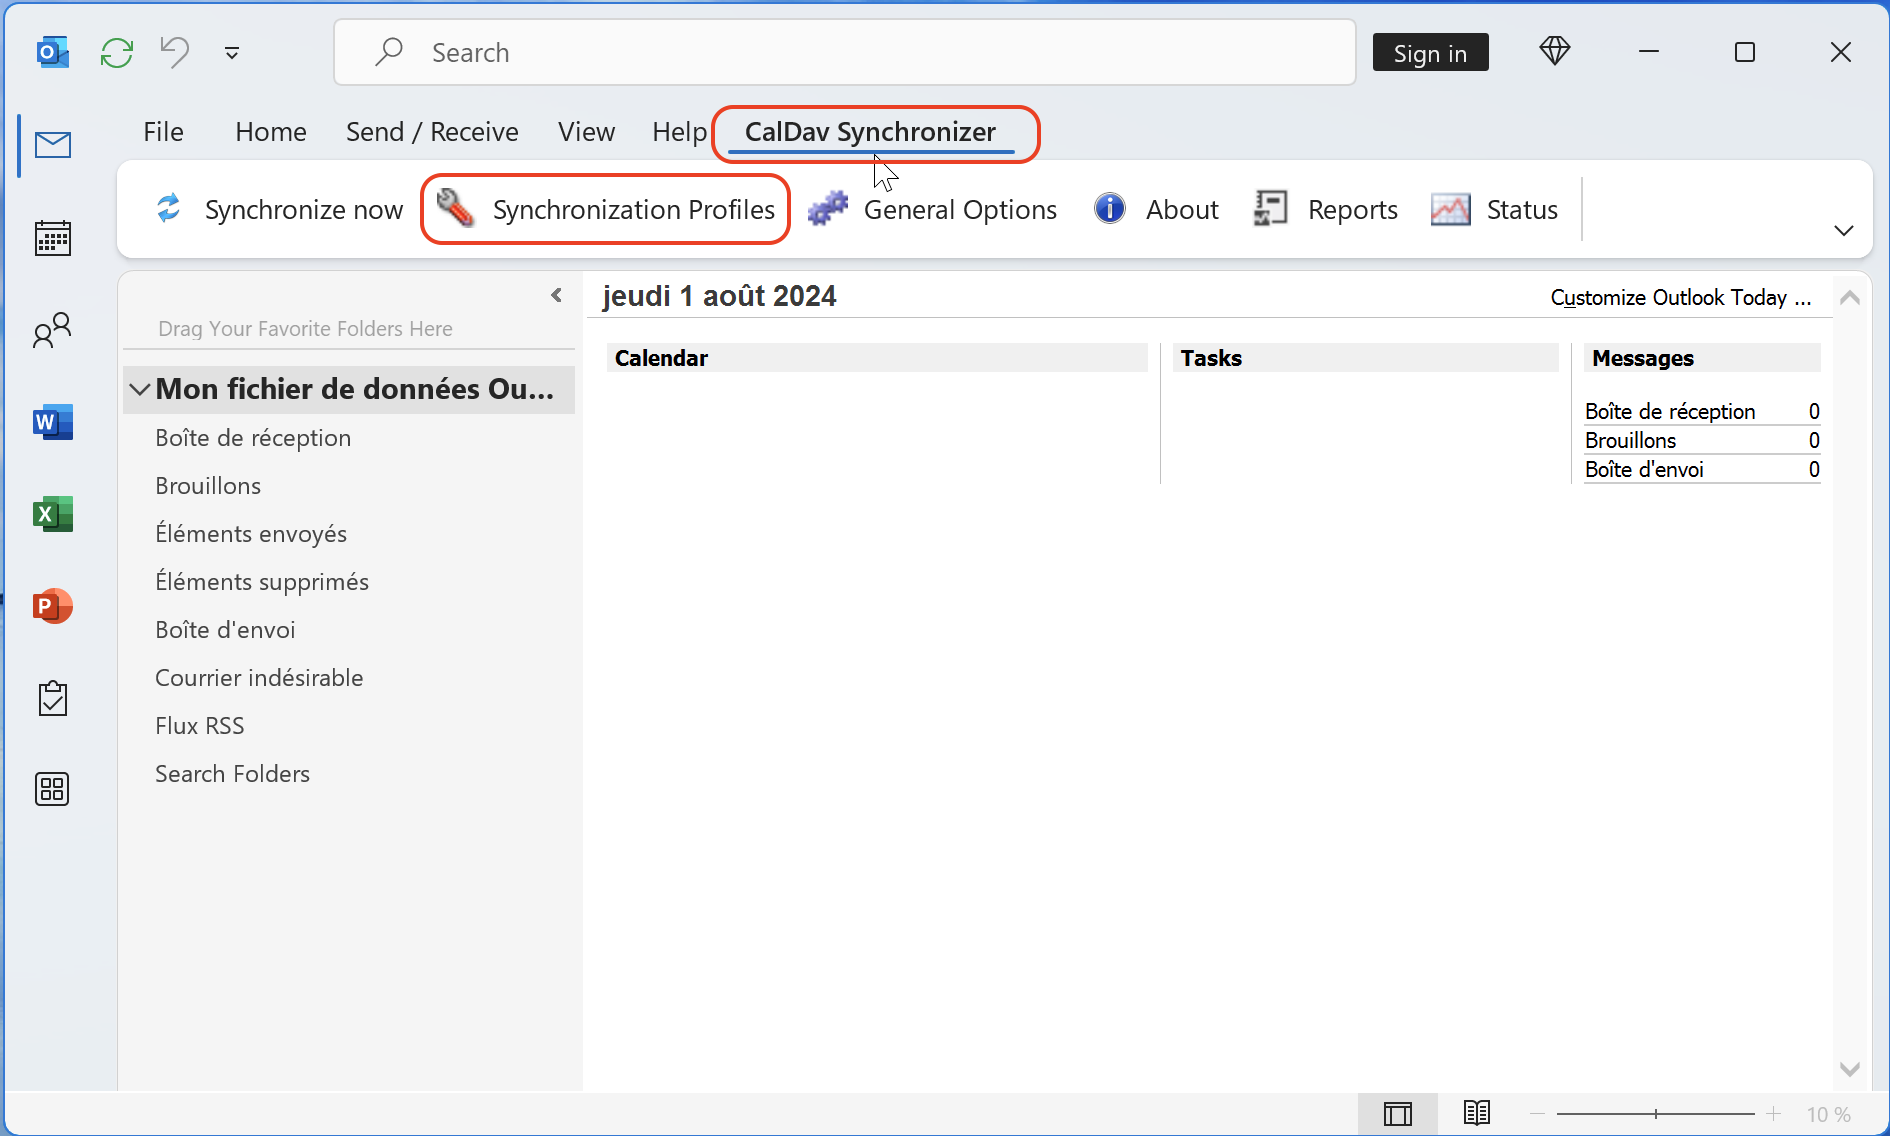This screenshot has height=1136, width=1890.
Task: Click the Tasks section header
Action: pyautogui.click(x=1365, y=358)
